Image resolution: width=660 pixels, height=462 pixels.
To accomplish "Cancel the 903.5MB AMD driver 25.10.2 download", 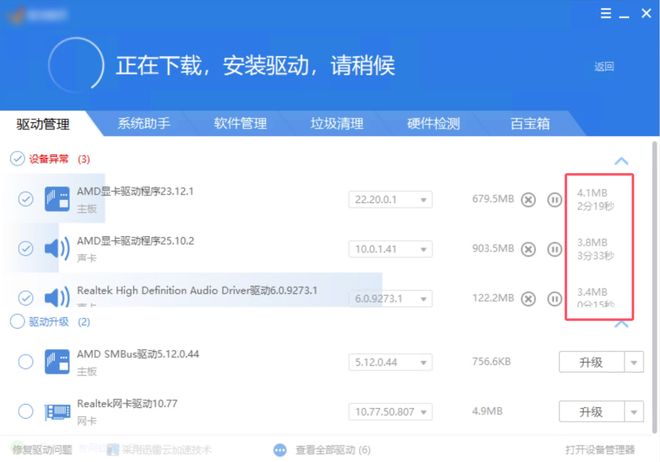I will [x=528, y=249].
